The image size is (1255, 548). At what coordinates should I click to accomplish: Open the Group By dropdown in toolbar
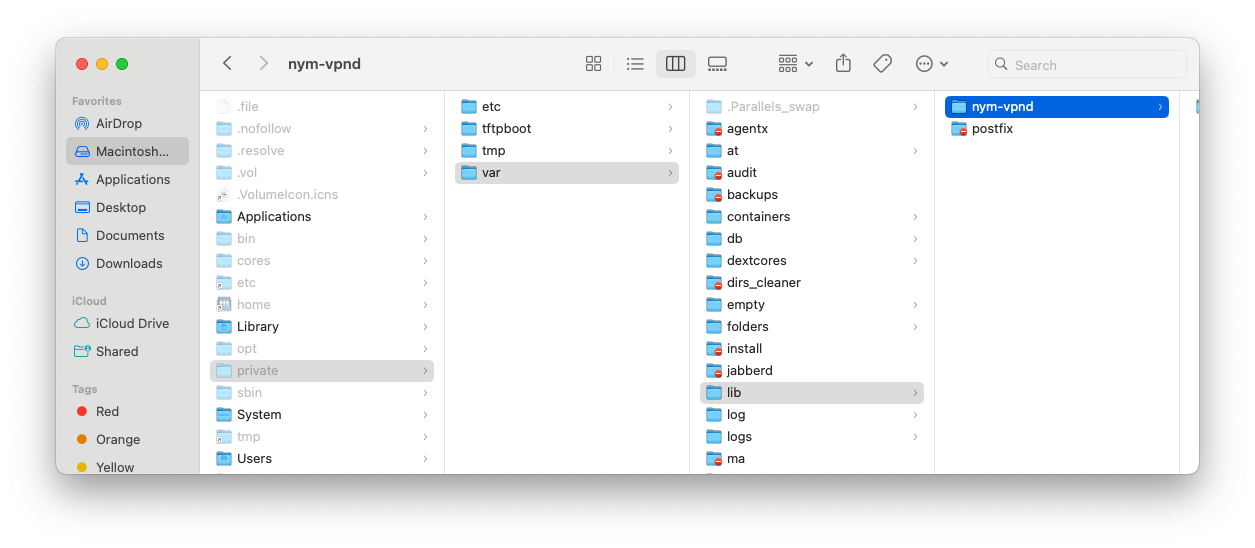796,64
